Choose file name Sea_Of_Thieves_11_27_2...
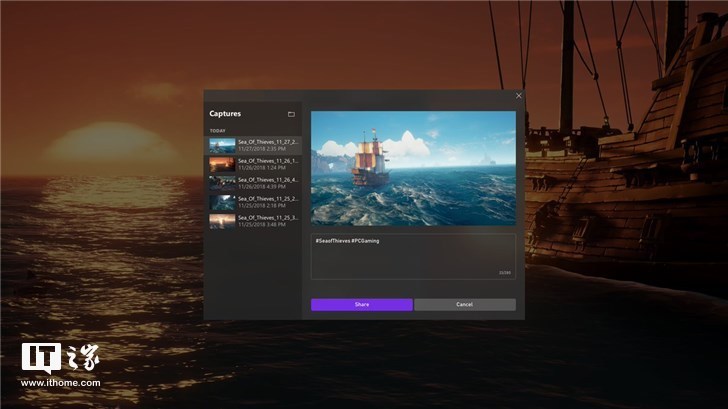Image resolution: width=728 pixels, height=409 pixels. click(x=268, y=142)
